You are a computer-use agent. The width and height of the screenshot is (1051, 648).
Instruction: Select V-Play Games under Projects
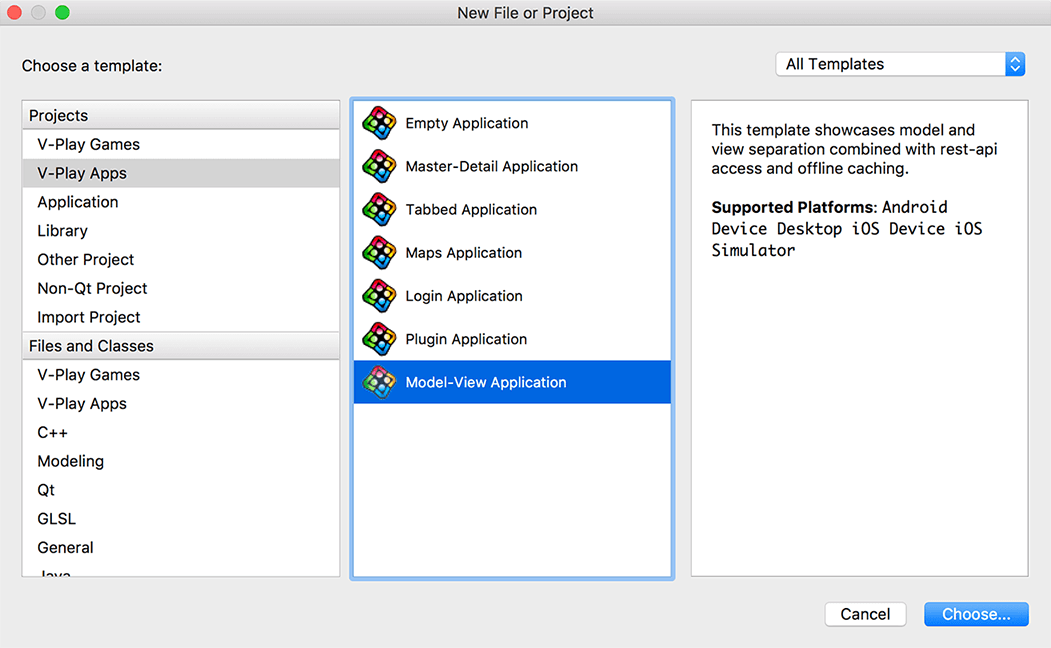click(x=181, y=144)
